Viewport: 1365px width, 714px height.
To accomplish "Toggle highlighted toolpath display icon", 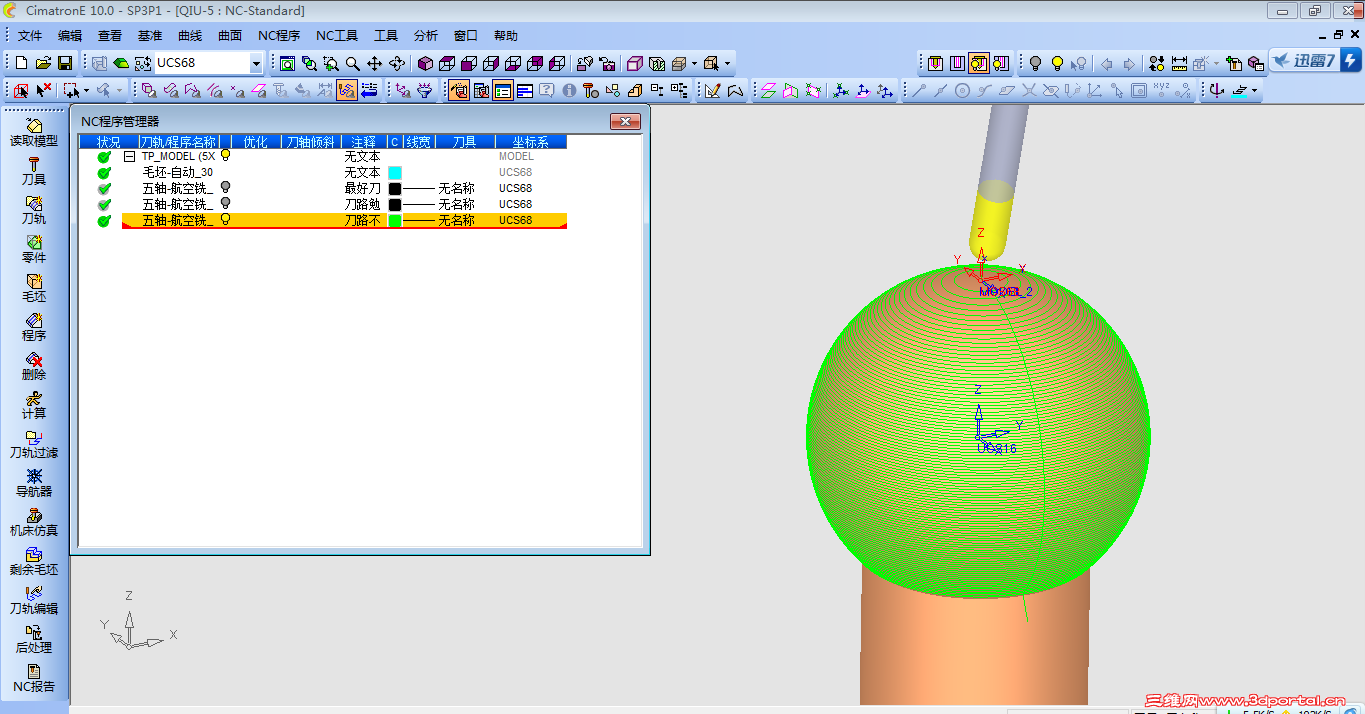I will 347,90.
